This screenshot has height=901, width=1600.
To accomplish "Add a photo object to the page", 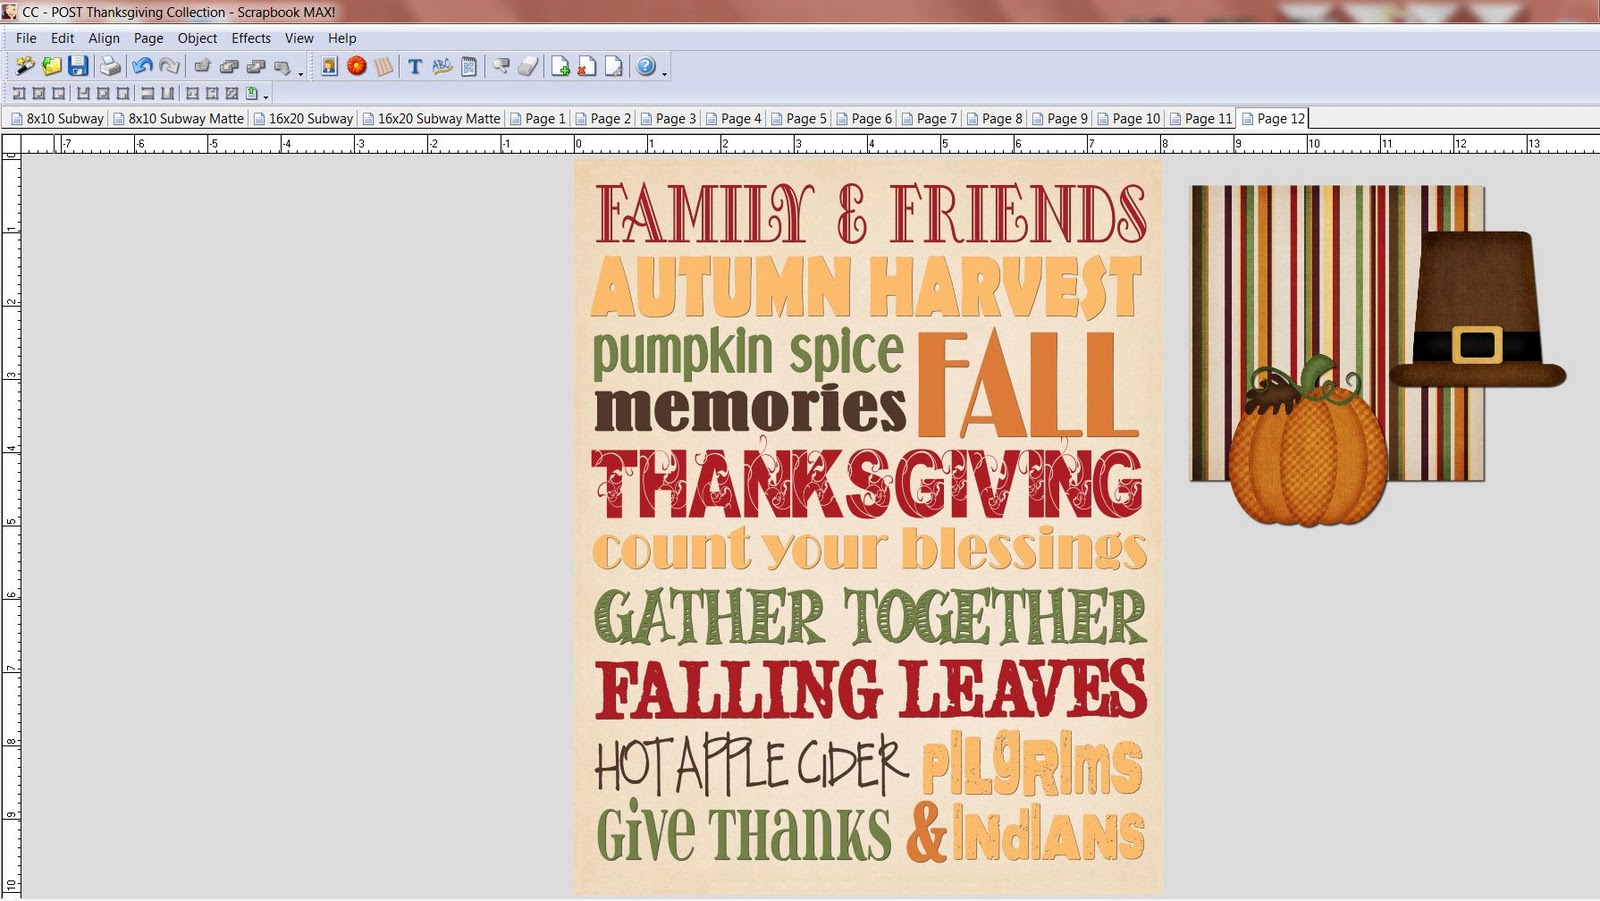I will coord(328,65).
